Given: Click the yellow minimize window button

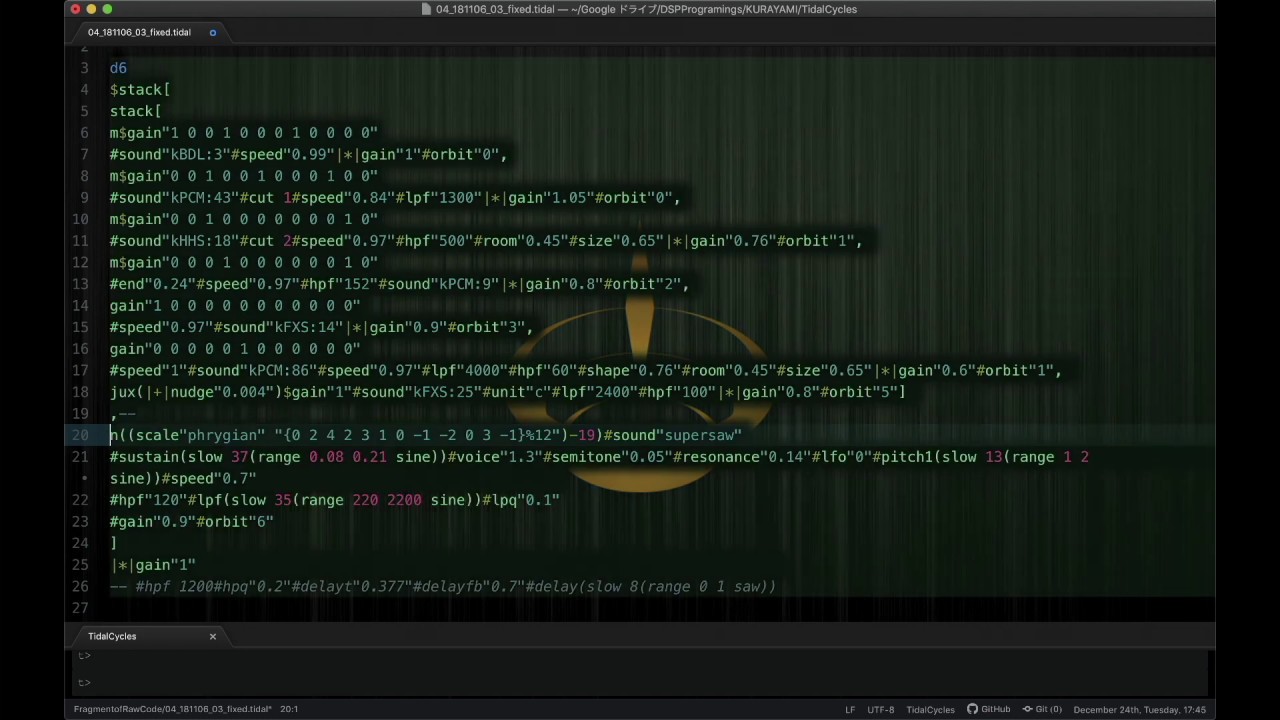Looking at the screenshot, I should pos(91,9).
